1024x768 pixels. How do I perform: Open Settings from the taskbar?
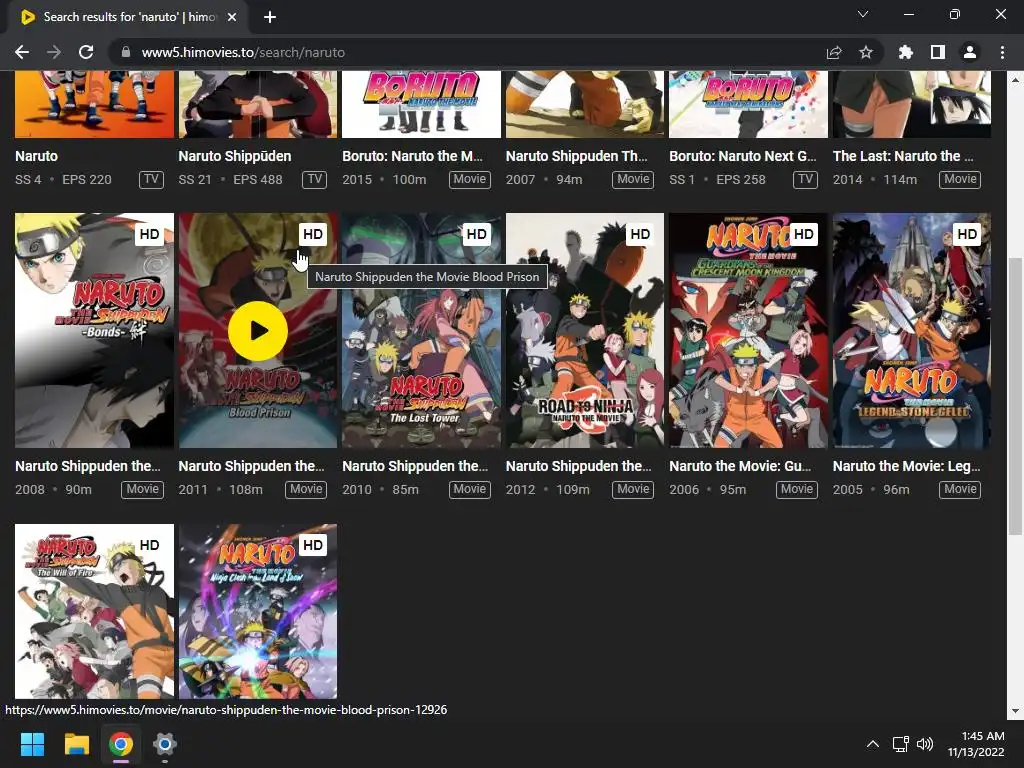165,744
